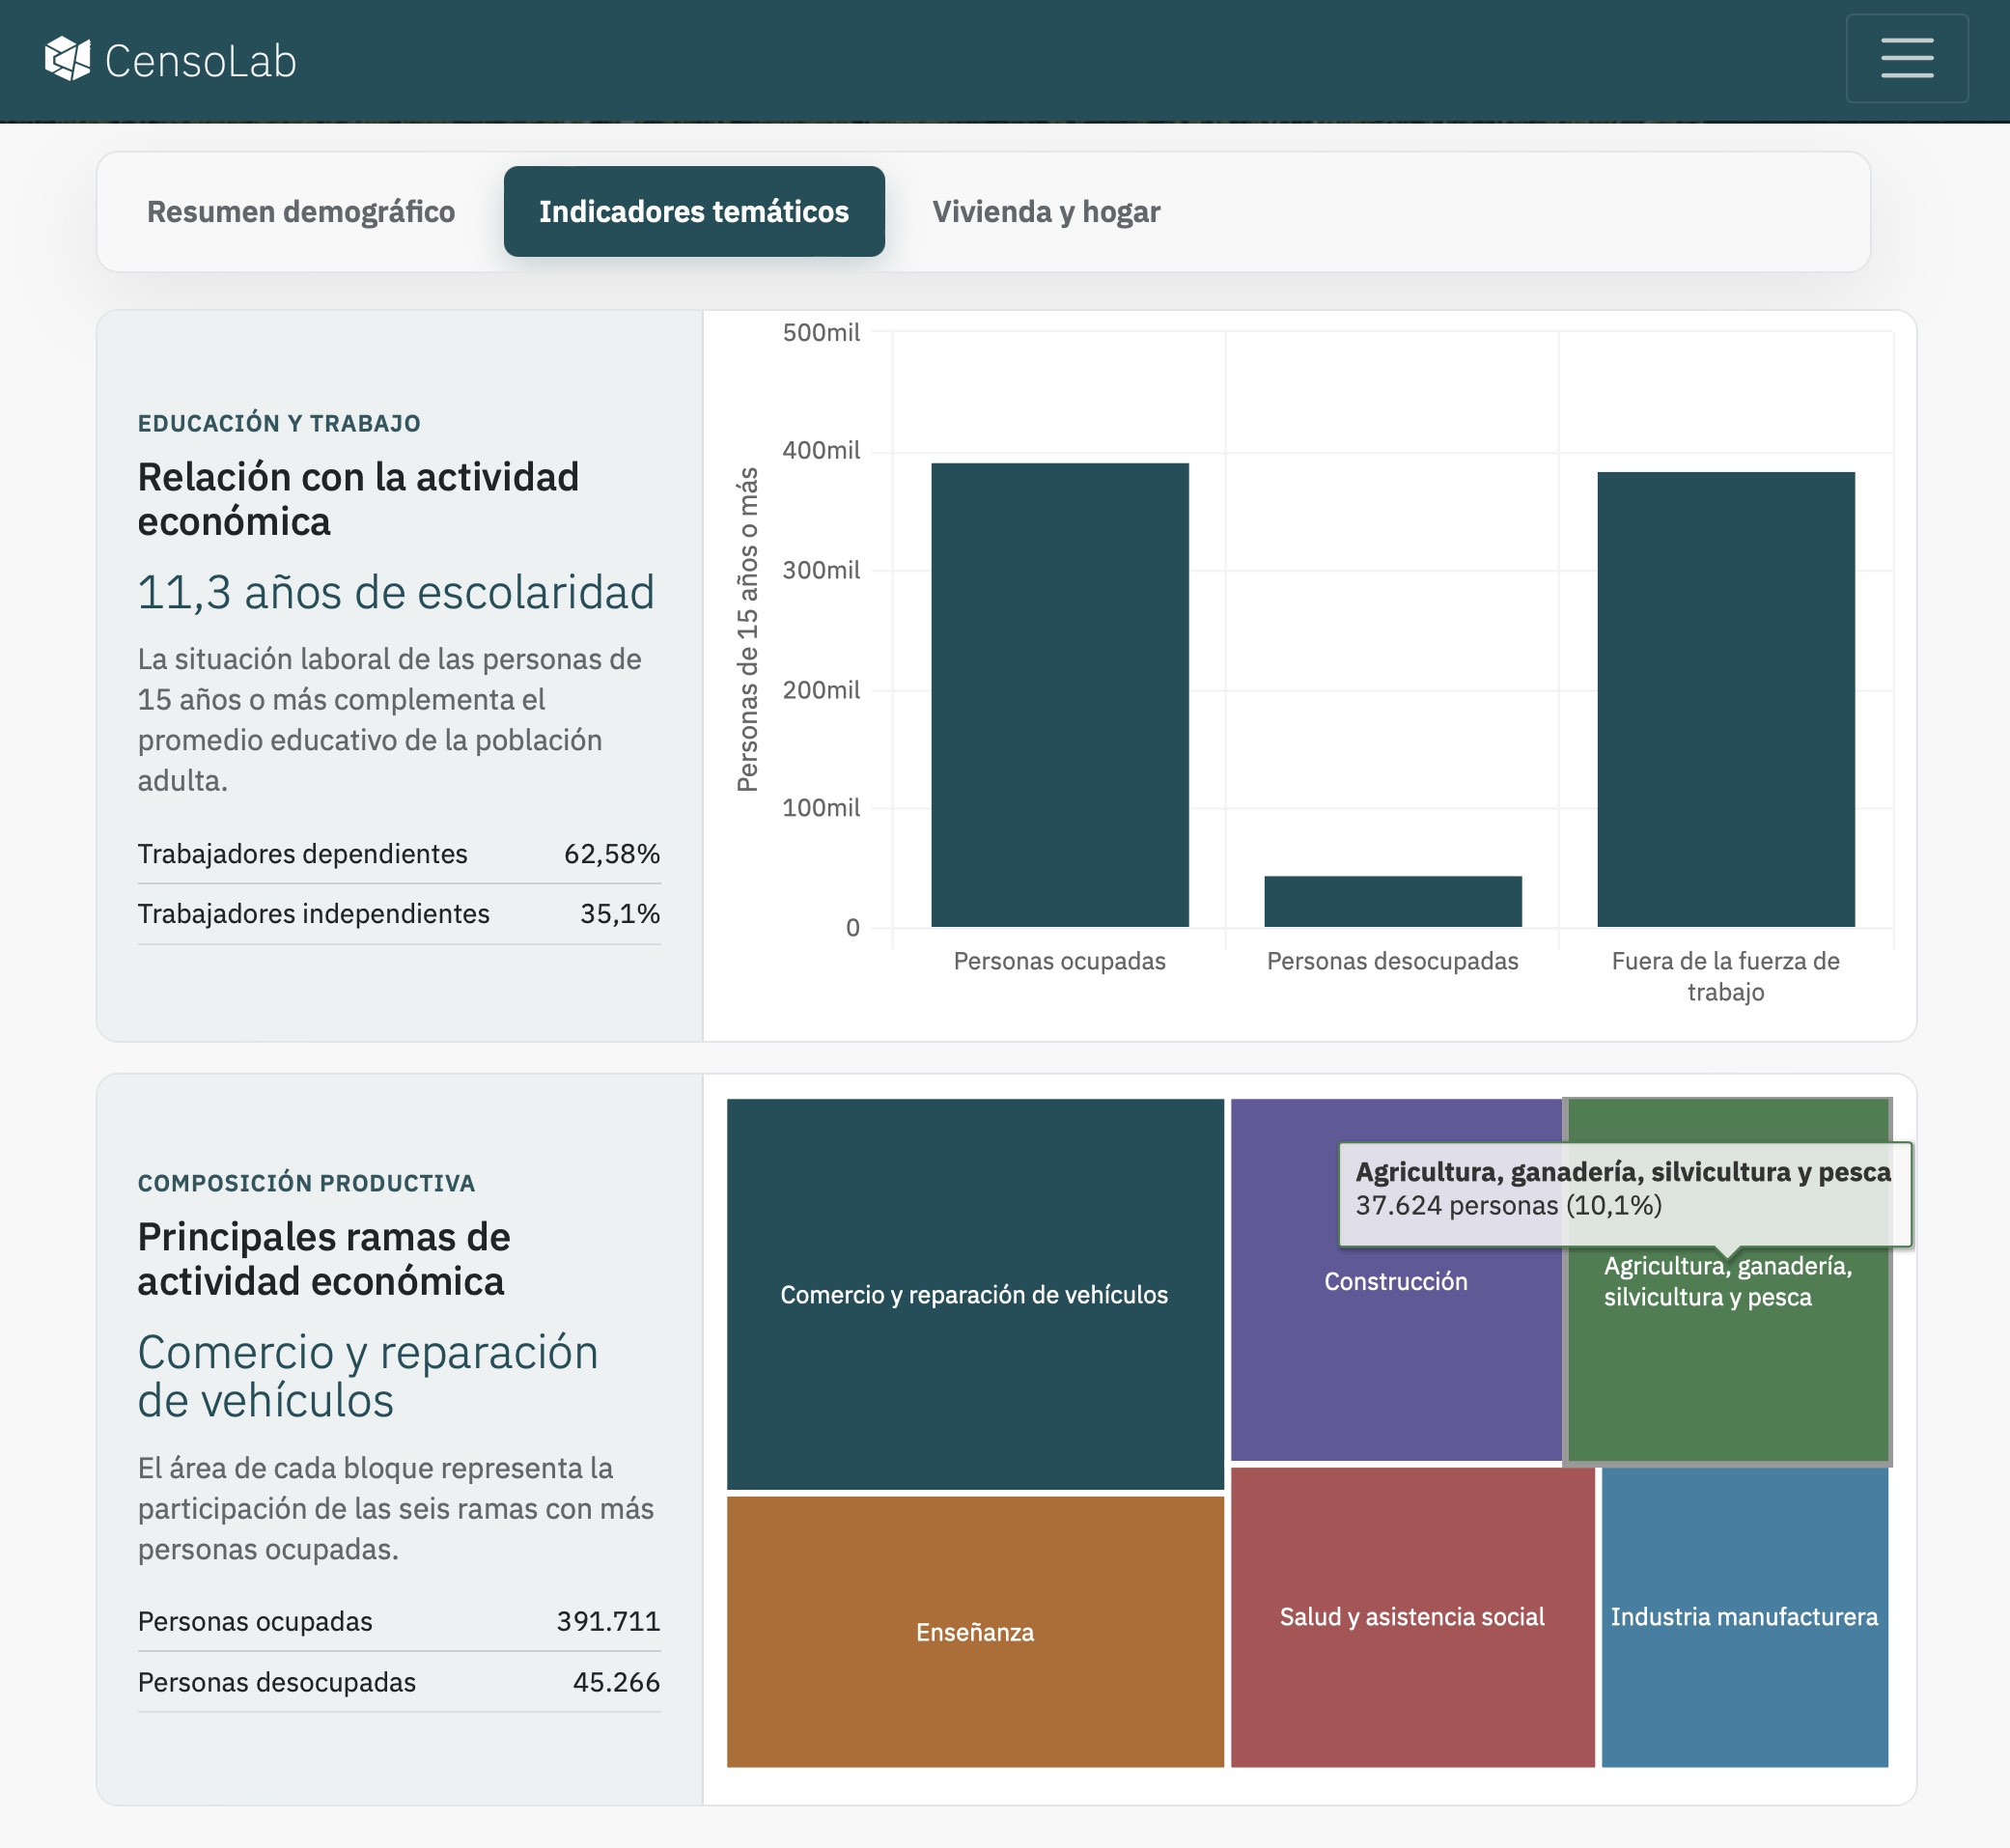Click the Salud y asistencia social block

click(1412, 1616)
